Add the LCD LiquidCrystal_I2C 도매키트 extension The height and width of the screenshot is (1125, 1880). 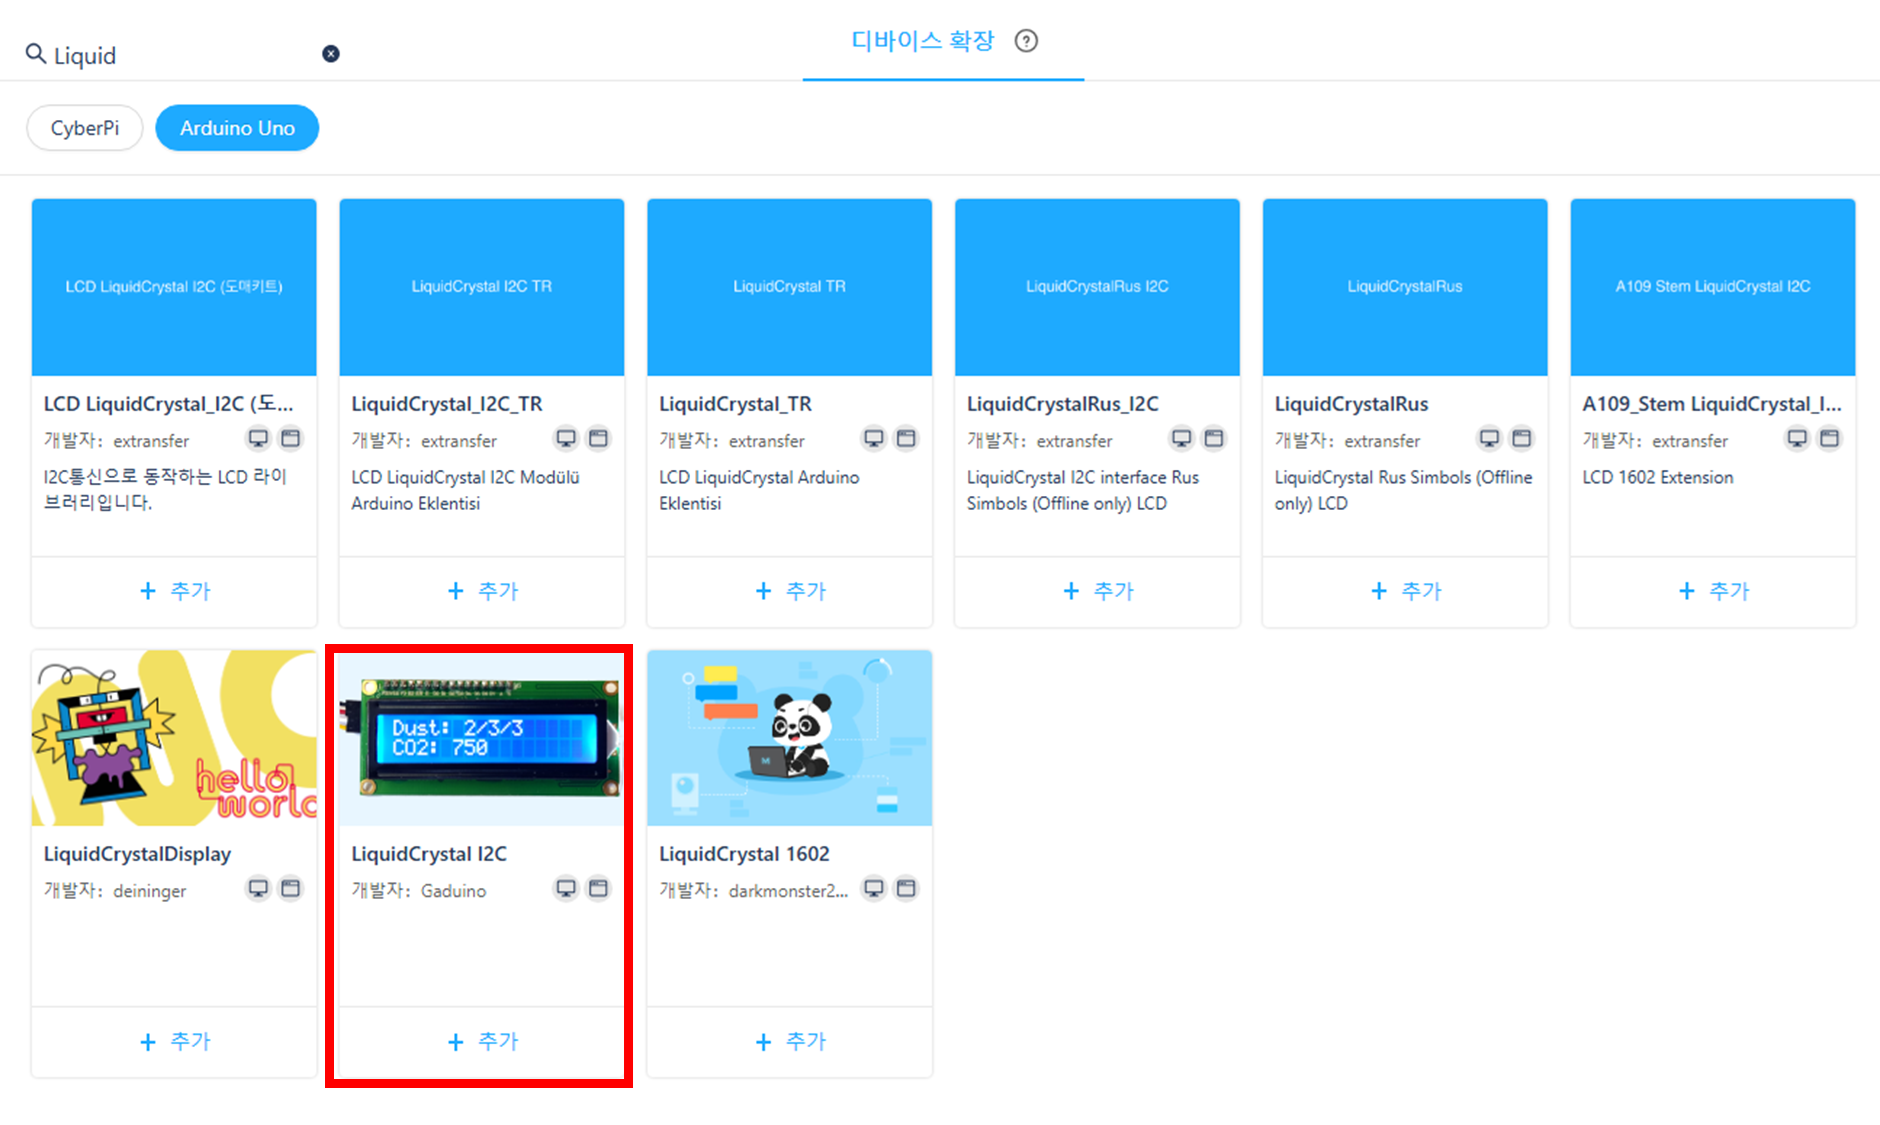click(175, 591)
